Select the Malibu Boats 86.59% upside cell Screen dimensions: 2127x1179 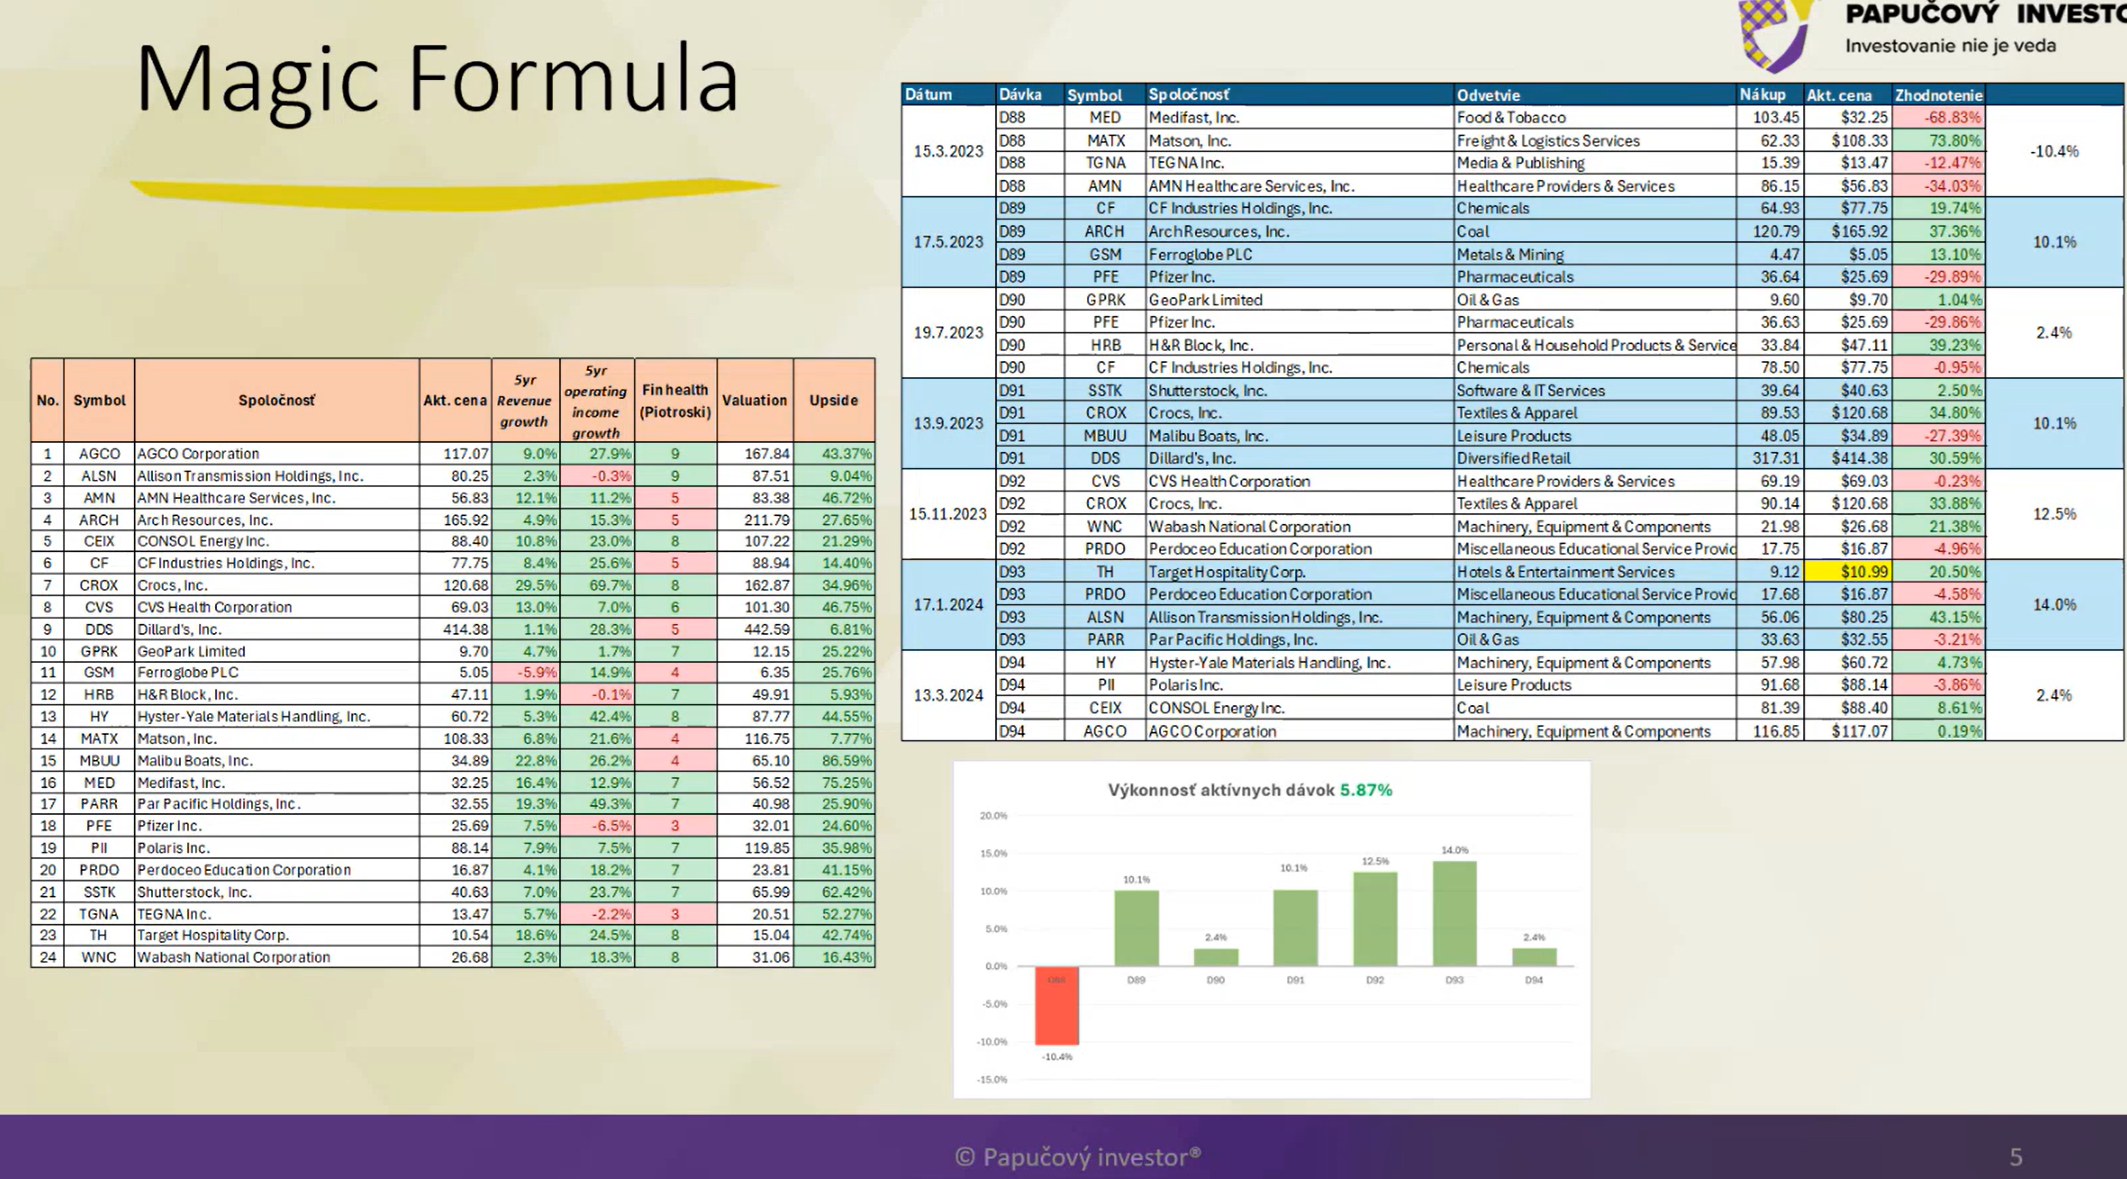coord(834,761)
